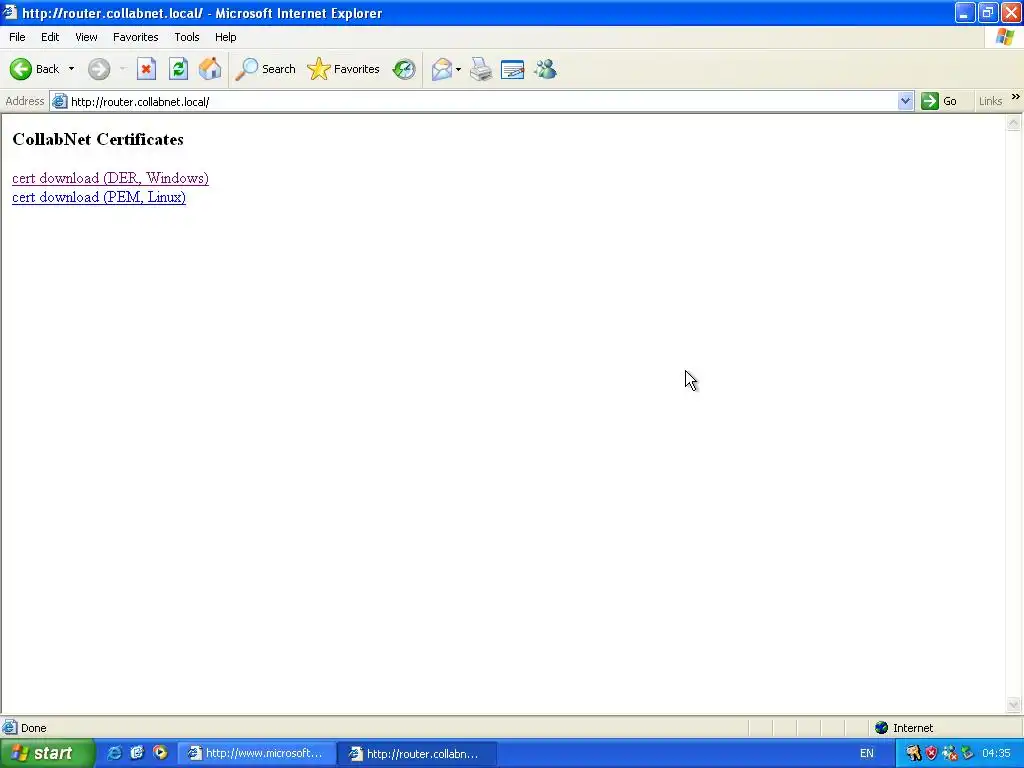Open the Edit menu
The width and height of the screenshot is (1024, 768).
point(50,37)
